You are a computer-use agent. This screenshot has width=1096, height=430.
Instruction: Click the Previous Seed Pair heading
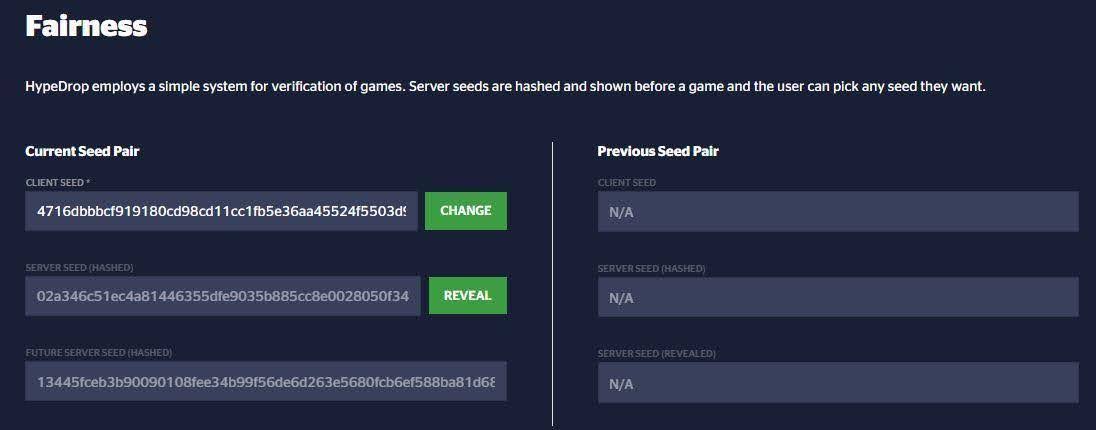click(658, 151)
